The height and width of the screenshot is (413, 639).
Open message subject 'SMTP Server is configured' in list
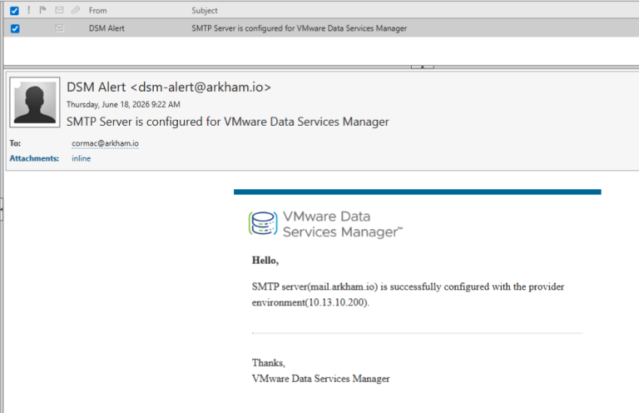click(x=299, y=29)
